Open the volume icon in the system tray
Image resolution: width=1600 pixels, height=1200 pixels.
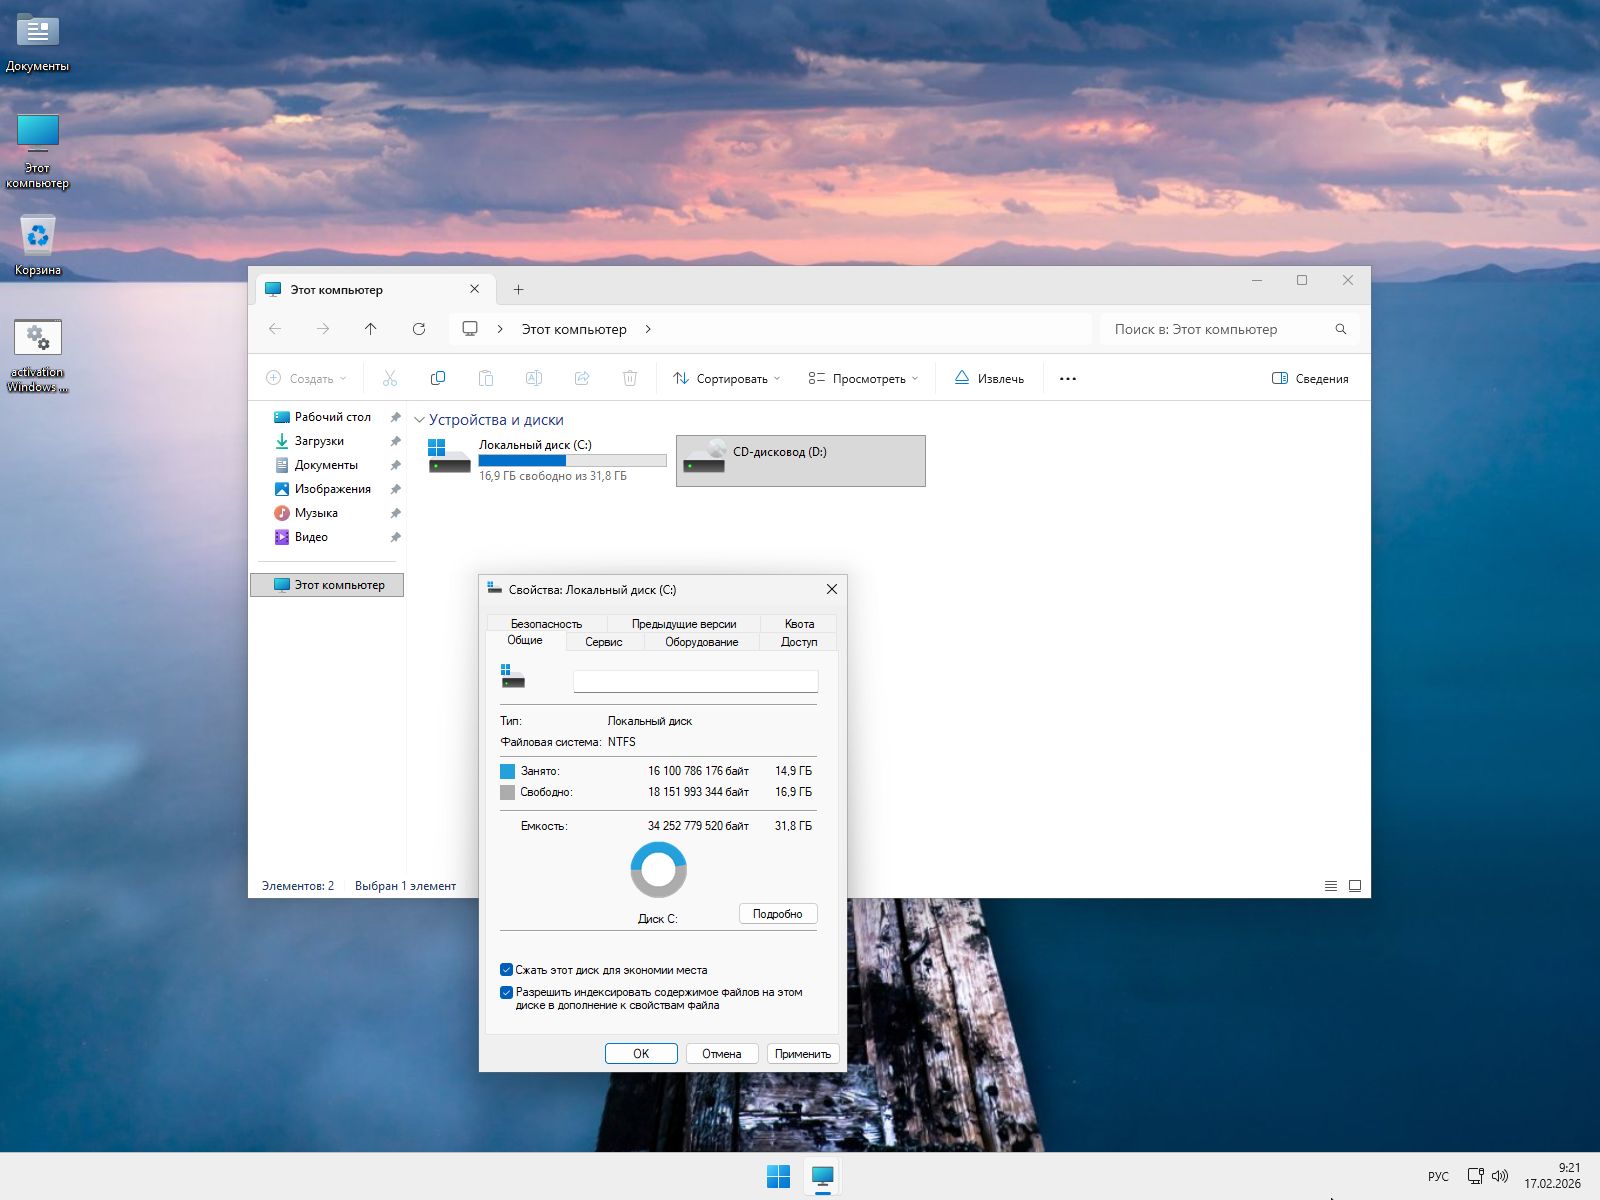(1499, 1177)
